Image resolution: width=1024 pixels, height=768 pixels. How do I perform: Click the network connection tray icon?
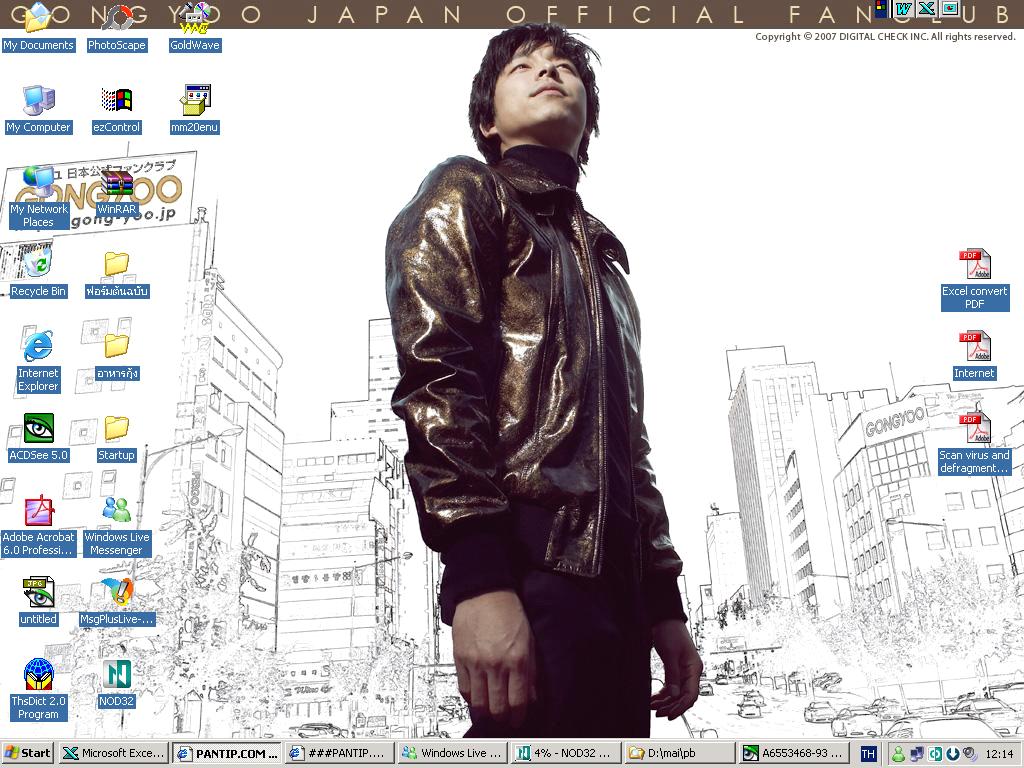point(917,754)
